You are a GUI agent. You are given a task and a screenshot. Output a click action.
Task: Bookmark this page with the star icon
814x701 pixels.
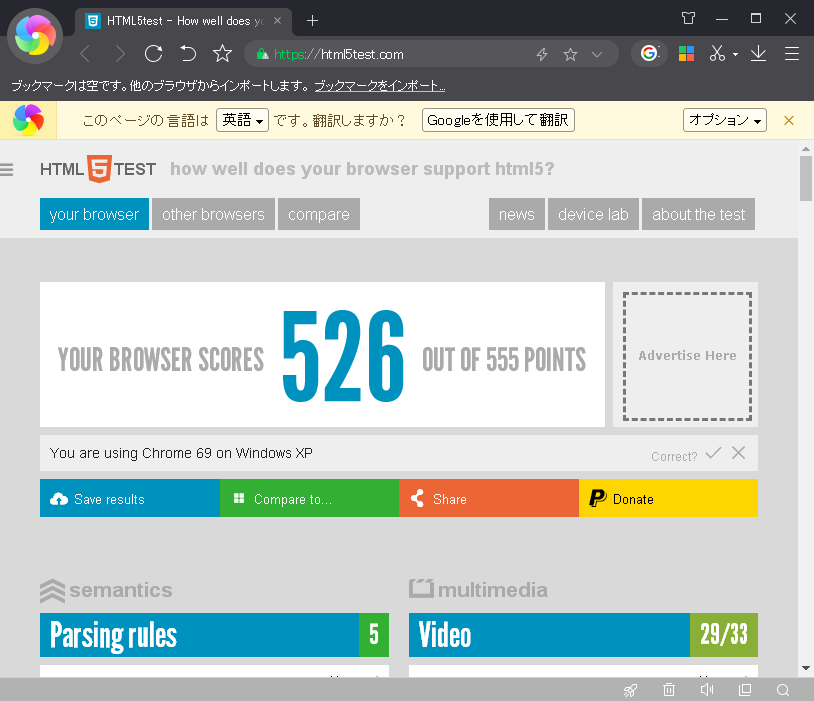pos(571,53)
